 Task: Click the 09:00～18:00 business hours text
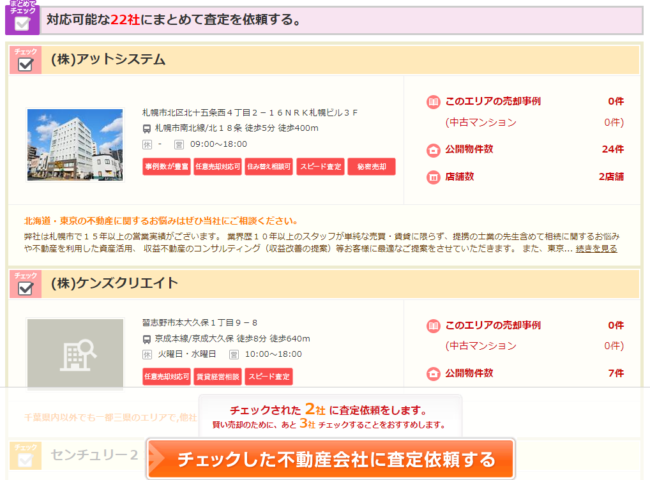pos(218,144)
